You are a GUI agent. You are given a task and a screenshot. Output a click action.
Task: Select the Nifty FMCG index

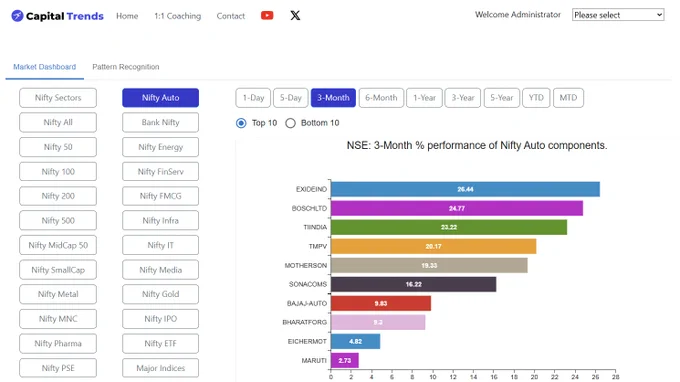tap(160, 196)
